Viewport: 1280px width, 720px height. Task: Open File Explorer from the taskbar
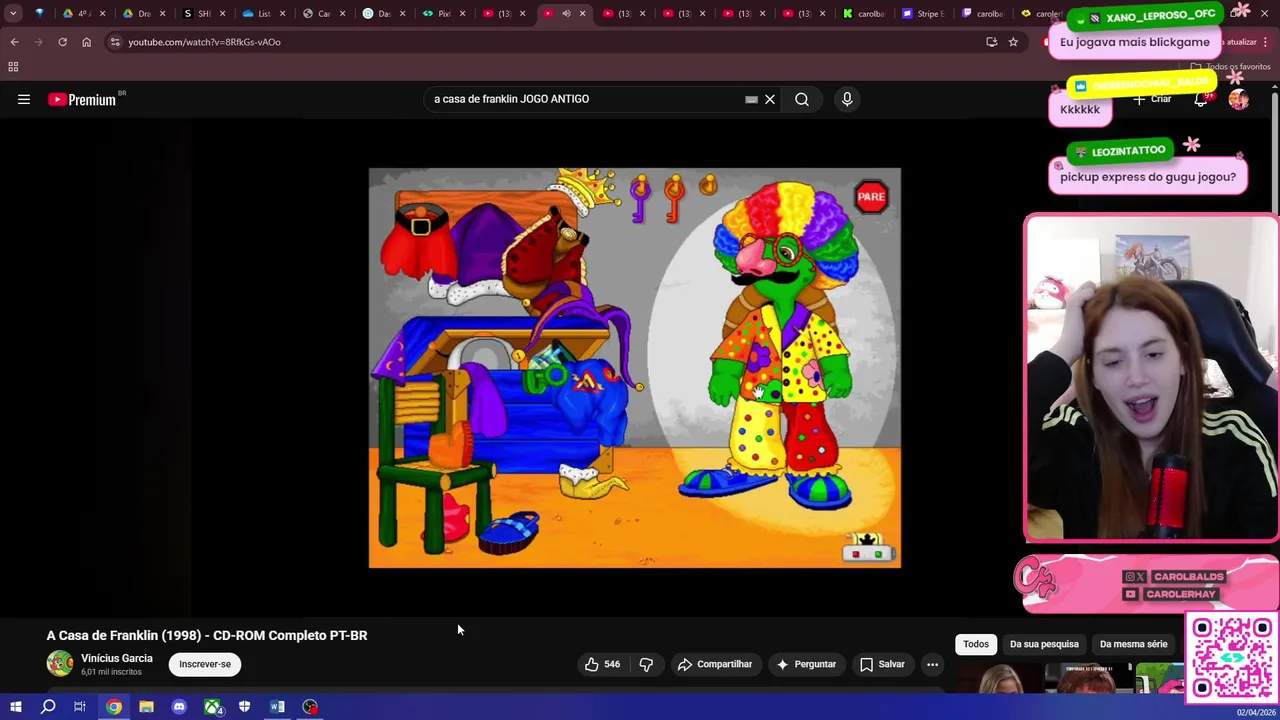tap(146, 707)
